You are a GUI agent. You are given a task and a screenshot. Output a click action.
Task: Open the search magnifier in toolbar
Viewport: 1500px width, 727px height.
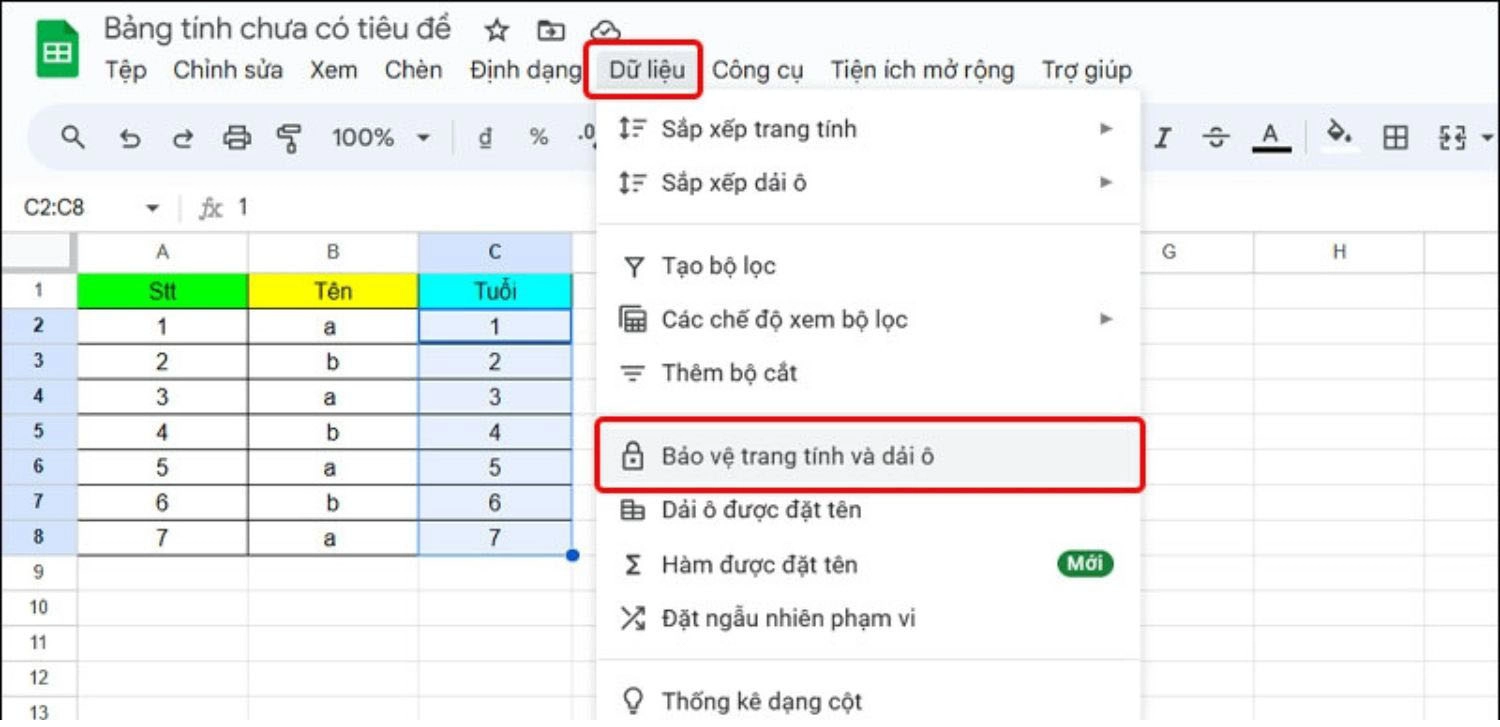[x=73, y=138]
